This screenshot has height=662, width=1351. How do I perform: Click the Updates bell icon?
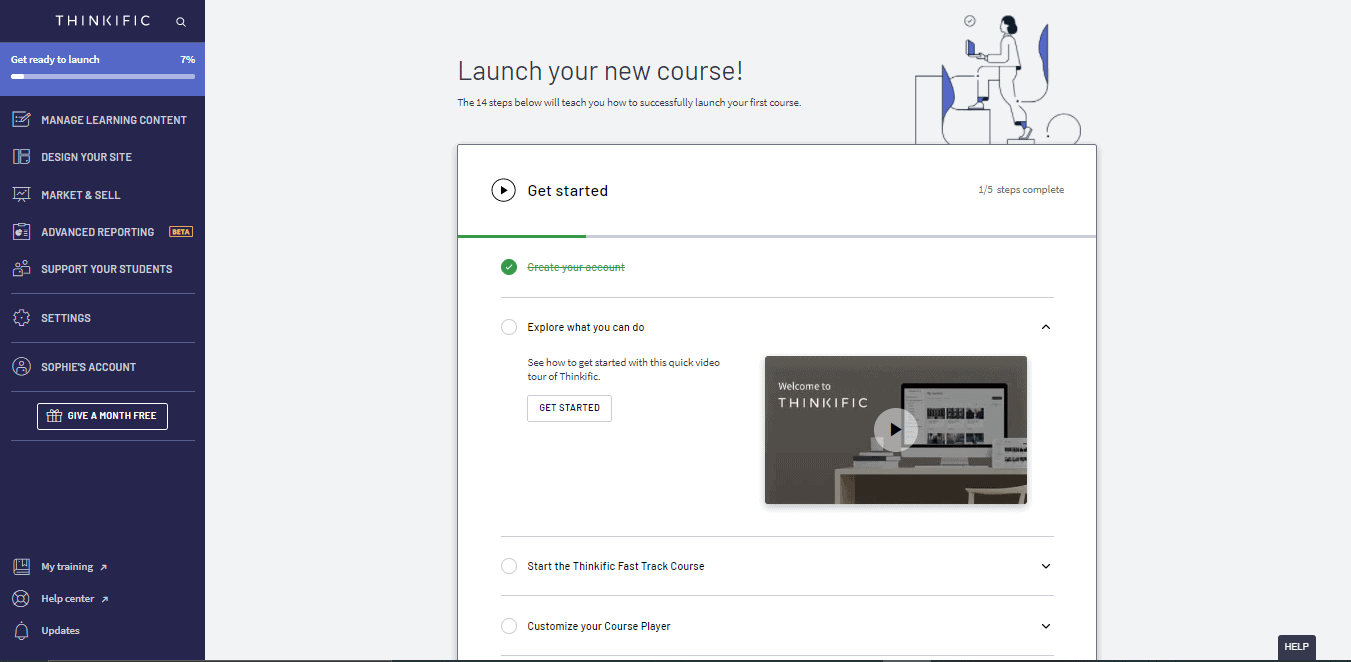pos(21,631)
